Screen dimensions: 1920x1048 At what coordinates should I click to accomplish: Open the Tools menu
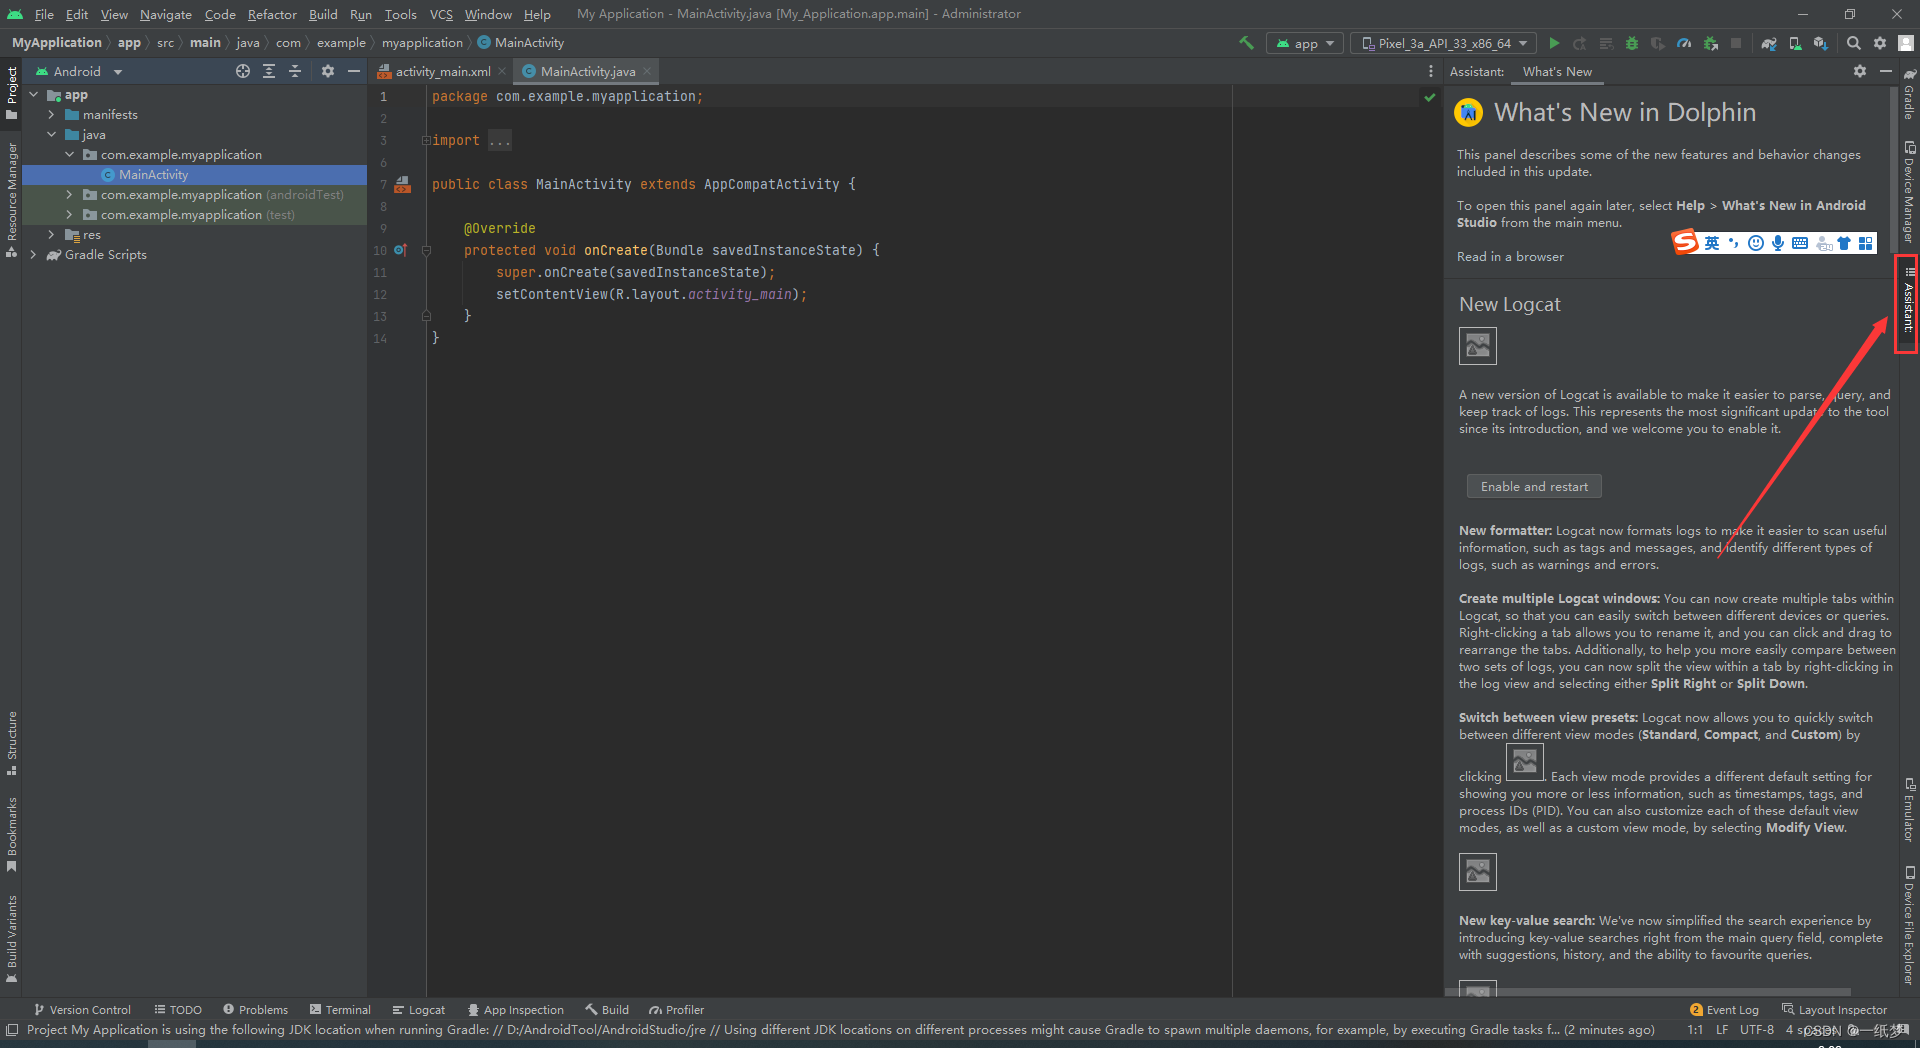(400, 14)
